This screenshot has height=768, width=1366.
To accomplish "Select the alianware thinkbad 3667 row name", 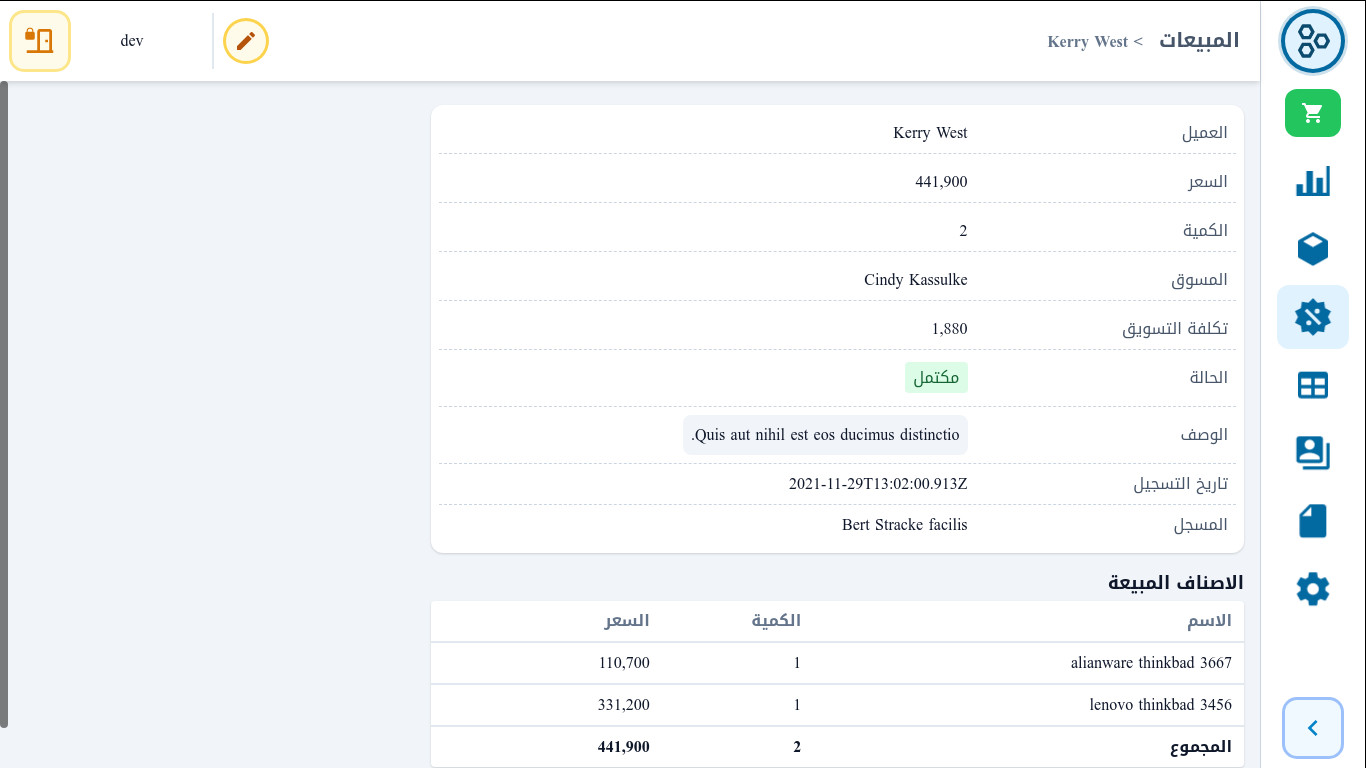I will coord(1151,663).
